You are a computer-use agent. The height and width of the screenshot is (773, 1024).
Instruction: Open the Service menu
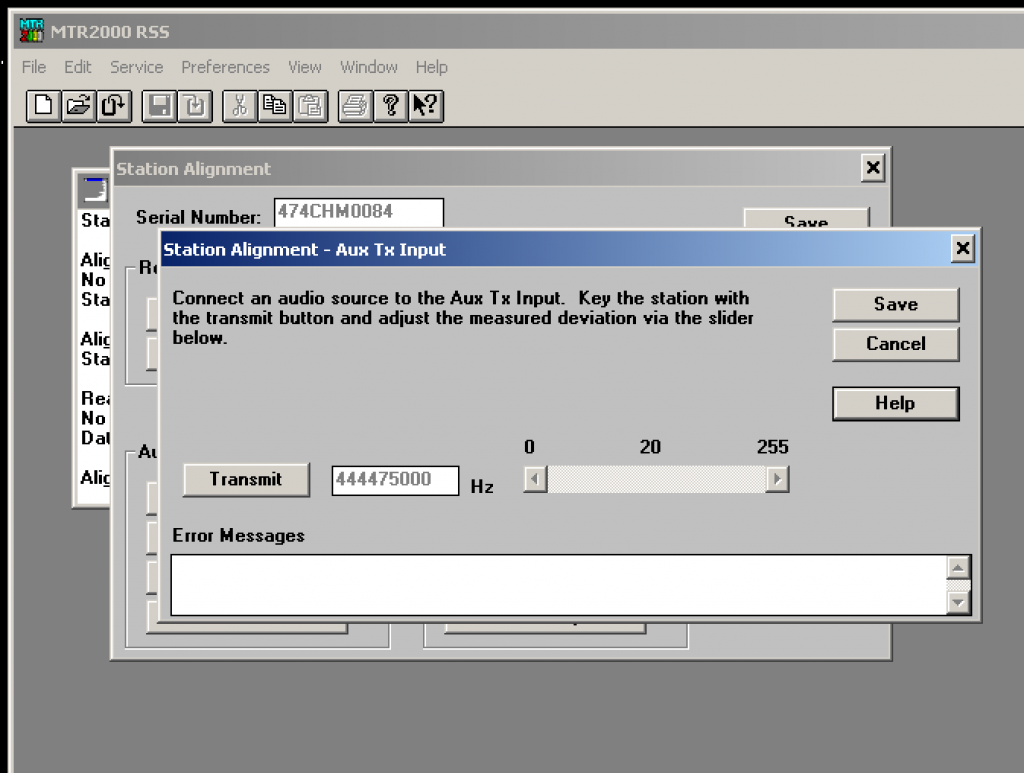[136, 67]
